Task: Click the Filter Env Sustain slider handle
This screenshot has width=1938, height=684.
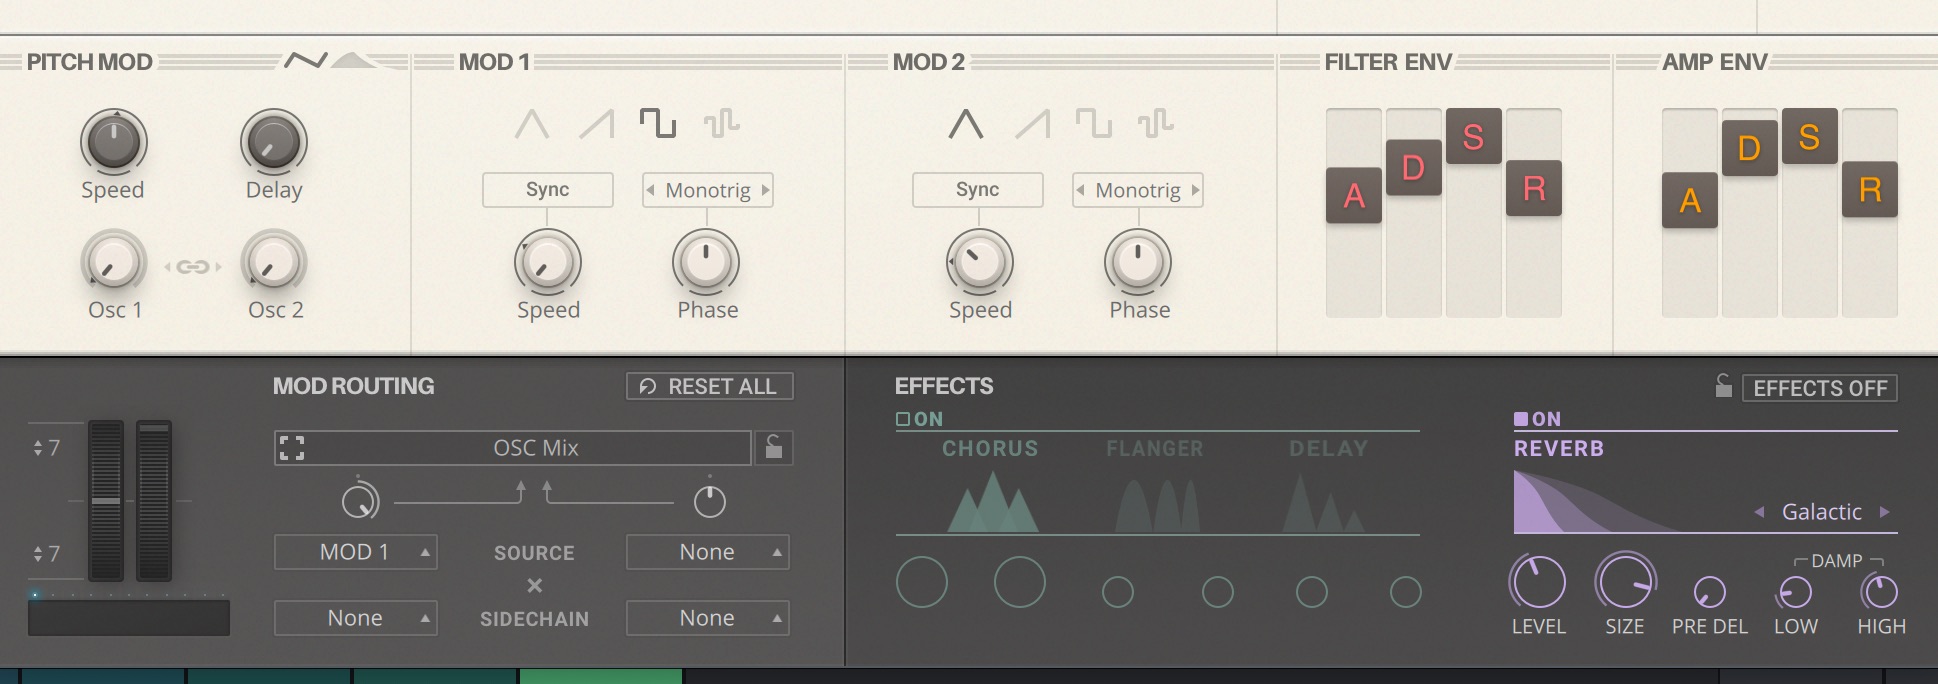Action: pyautogui.click(x=1473, y=137)
